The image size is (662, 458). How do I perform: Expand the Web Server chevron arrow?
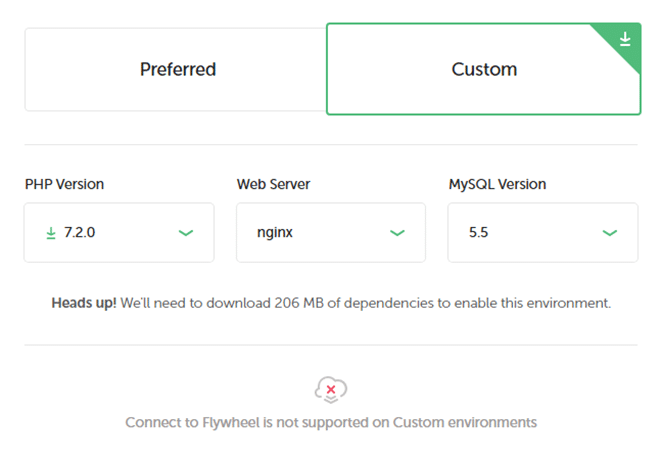pos(397,233)
